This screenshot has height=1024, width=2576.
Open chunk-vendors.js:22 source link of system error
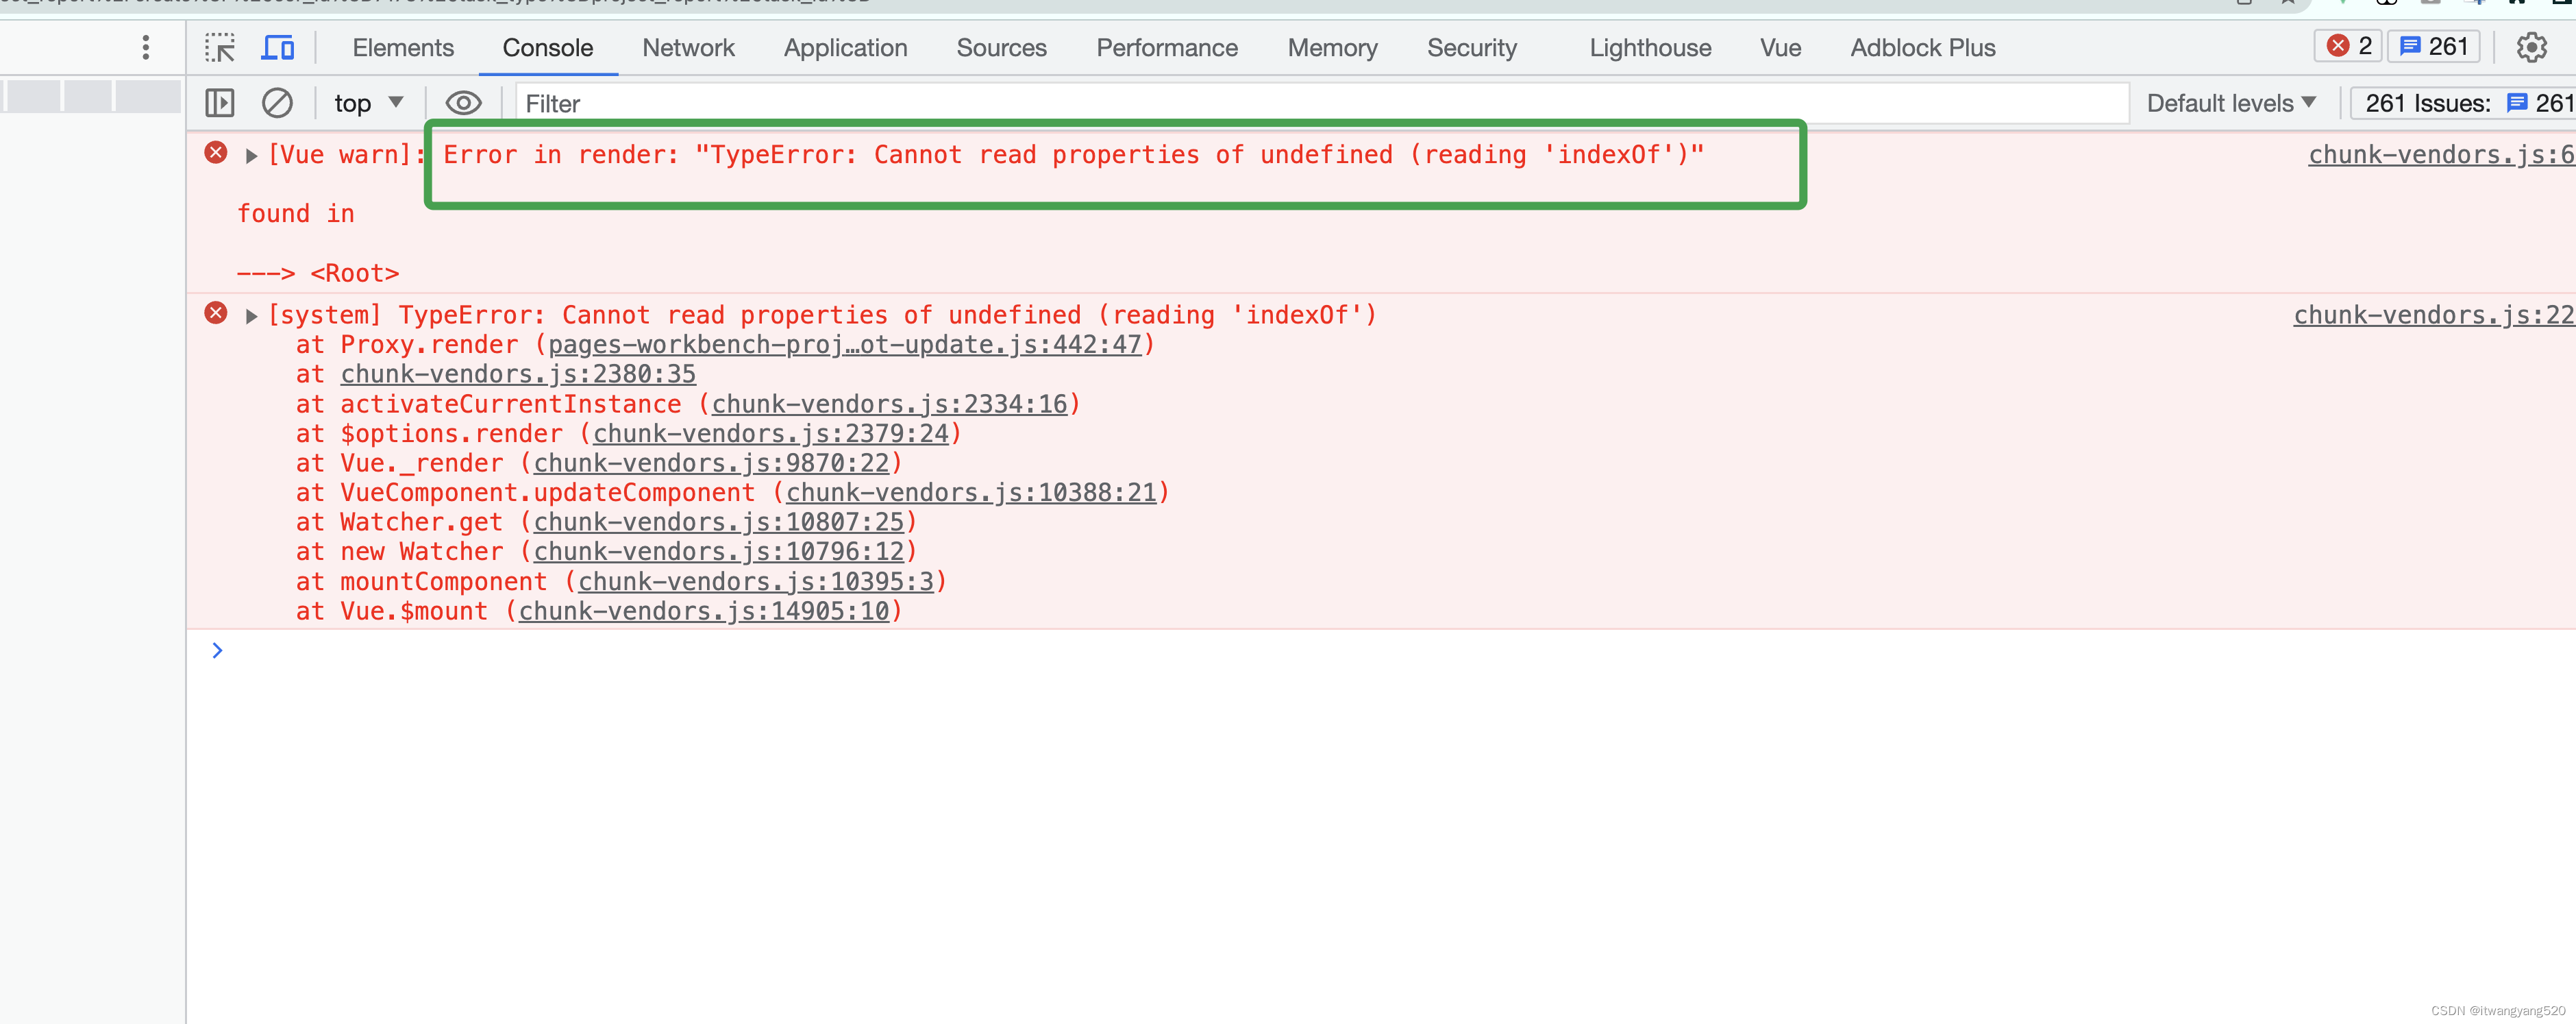click(2434, 315)
